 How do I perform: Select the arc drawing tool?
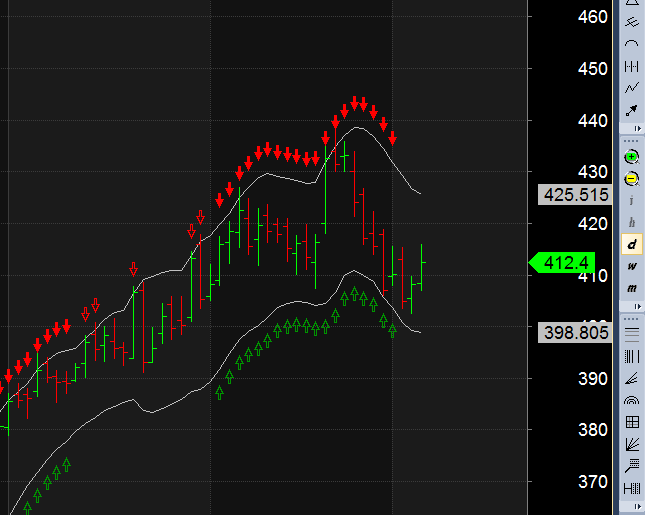coord(631,44)
